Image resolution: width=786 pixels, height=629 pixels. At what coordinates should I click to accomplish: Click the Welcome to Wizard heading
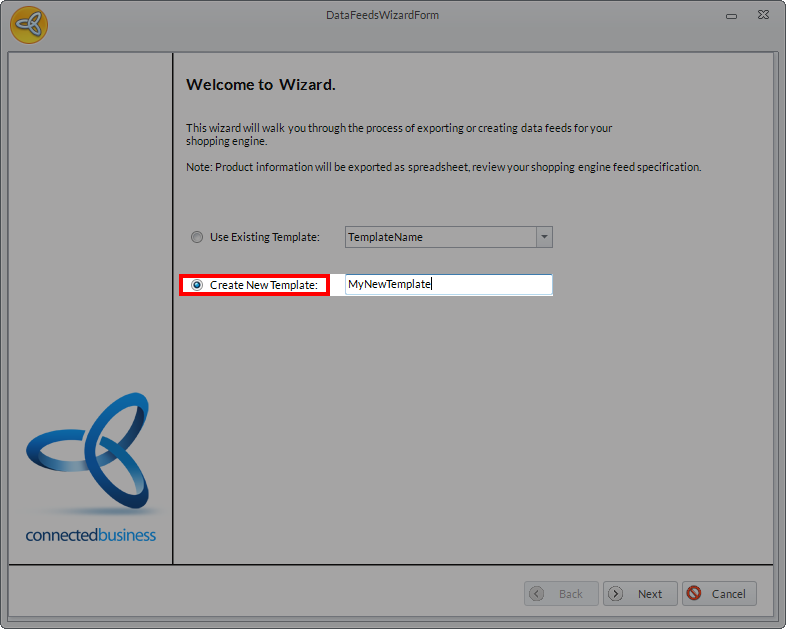(x=261, y=85)
